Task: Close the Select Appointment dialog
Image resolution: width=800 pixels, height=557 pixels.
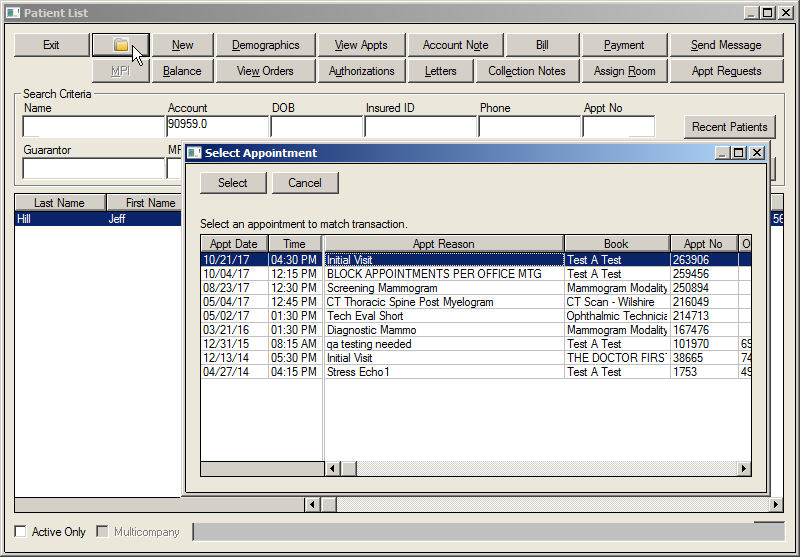Action: [757, 153]
